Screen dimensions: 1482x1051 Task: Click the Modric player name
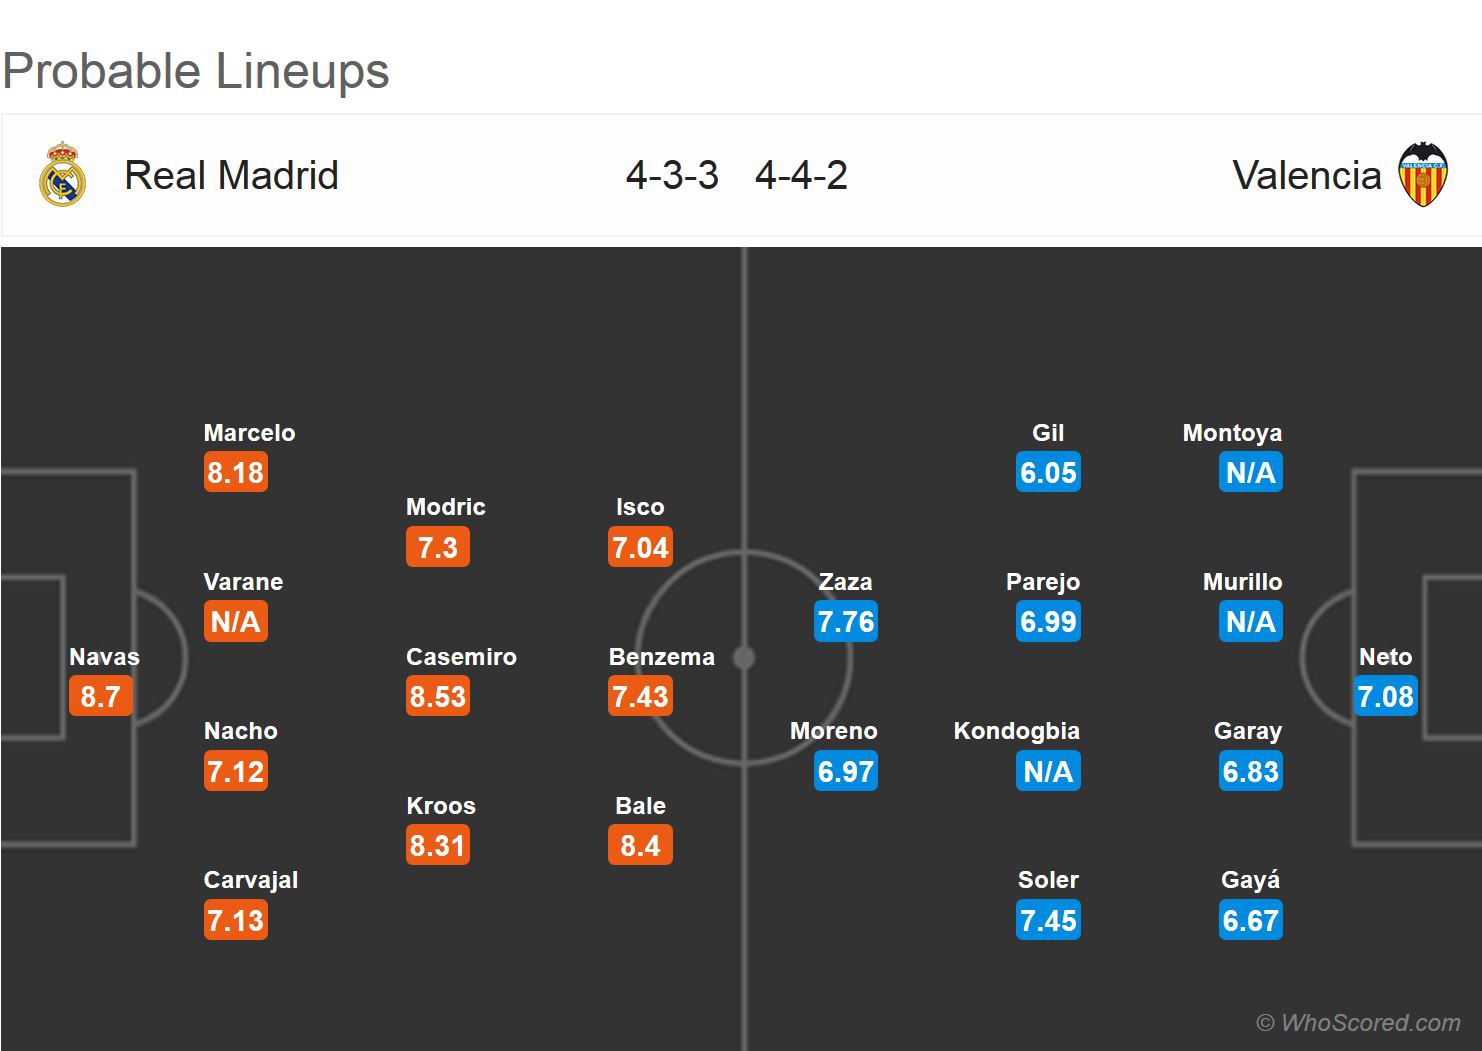pos(445,507)
